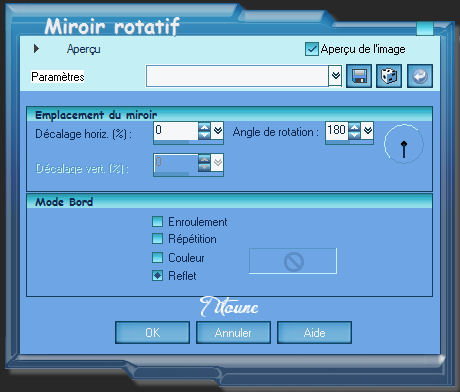Expand the Aperçu preview triangle

(36, 49)
